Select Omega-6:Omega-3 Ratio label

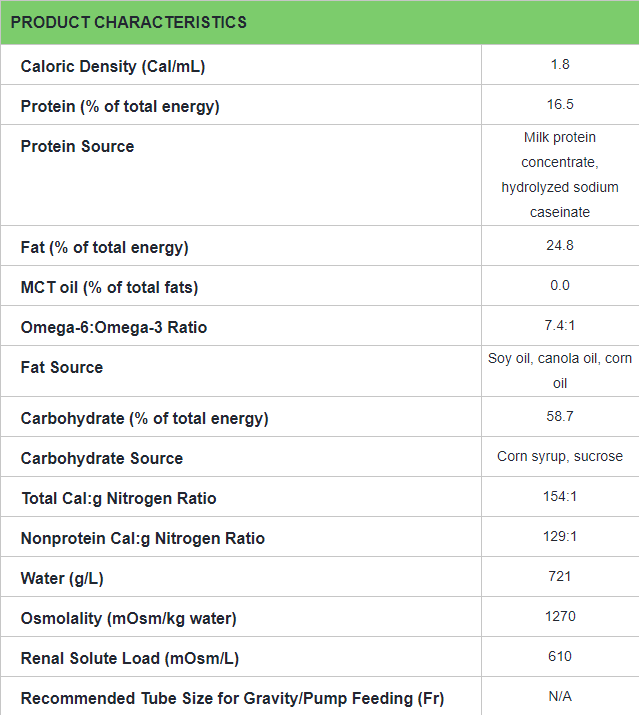pyautogui.click(x=114, y=327)
